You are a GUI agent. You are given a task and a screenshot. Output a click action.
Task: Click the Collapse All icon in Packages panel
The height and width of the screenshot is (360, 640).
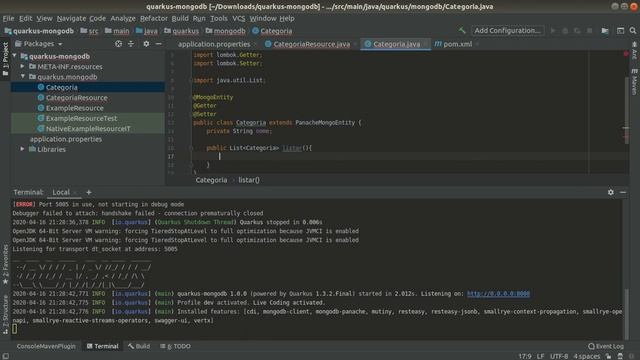click(131, 44)
